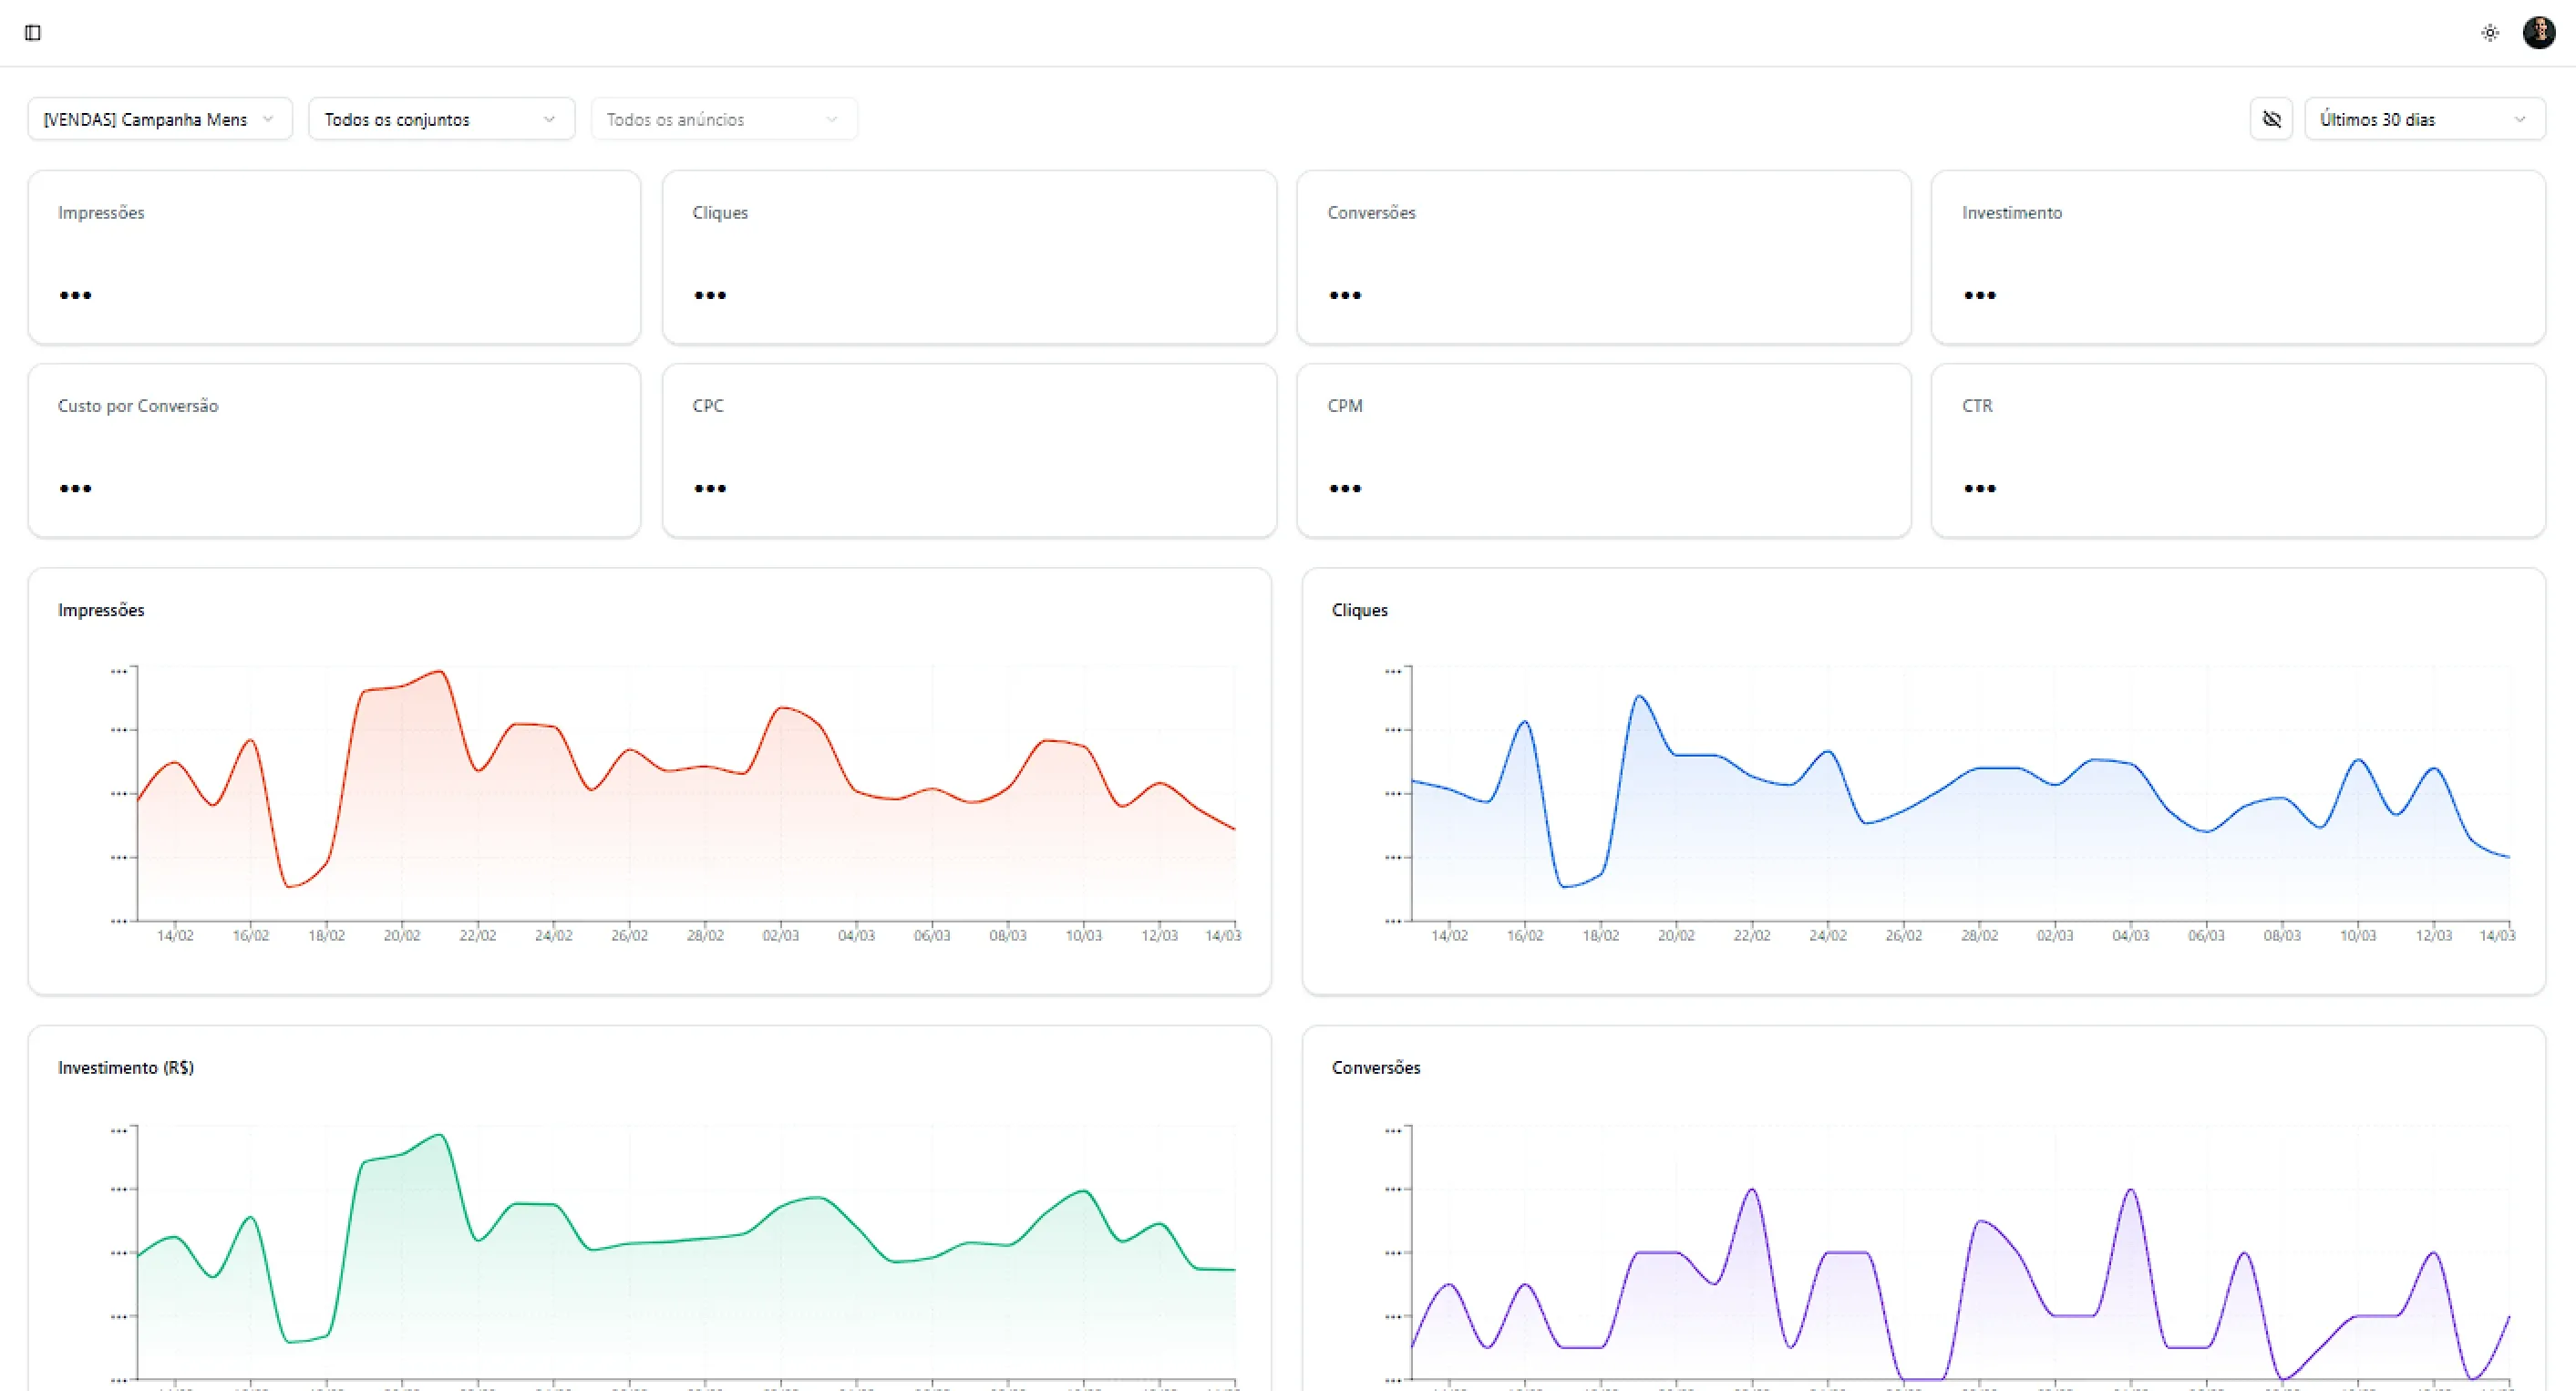Open the user avatar menu
Viewport: 2576px width, 1391px height.
pyautogui.click(x=2539, y=33)
